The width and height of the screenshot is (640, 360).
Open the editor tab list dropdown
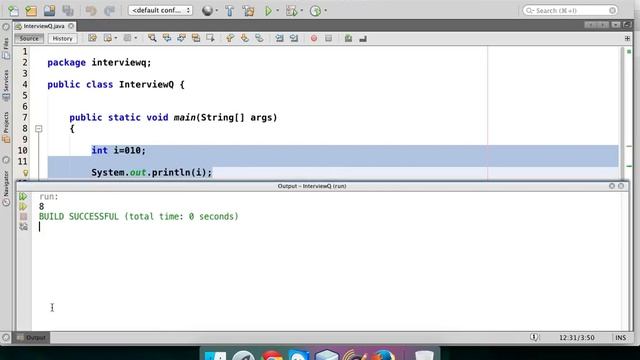point(616,25)
